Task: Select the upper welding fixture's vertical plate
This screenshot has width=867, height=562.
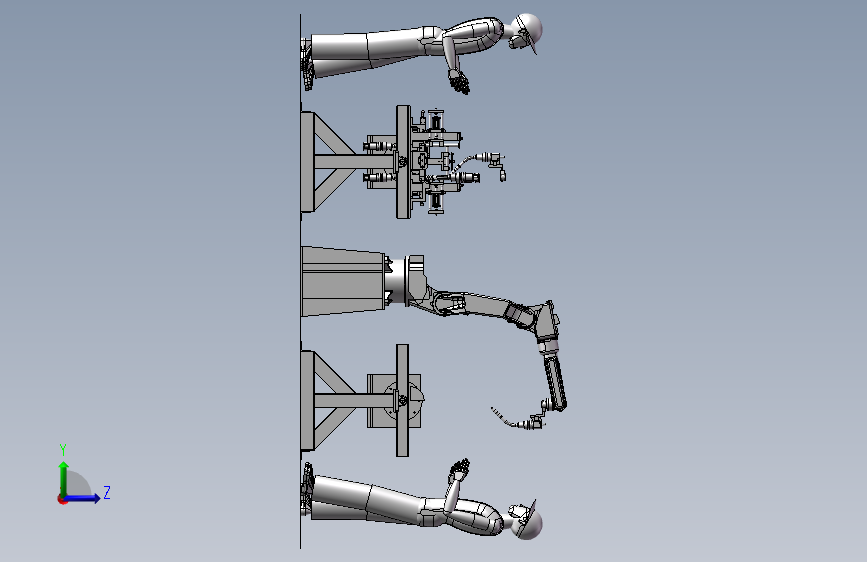Action: [x=403, y=162]
